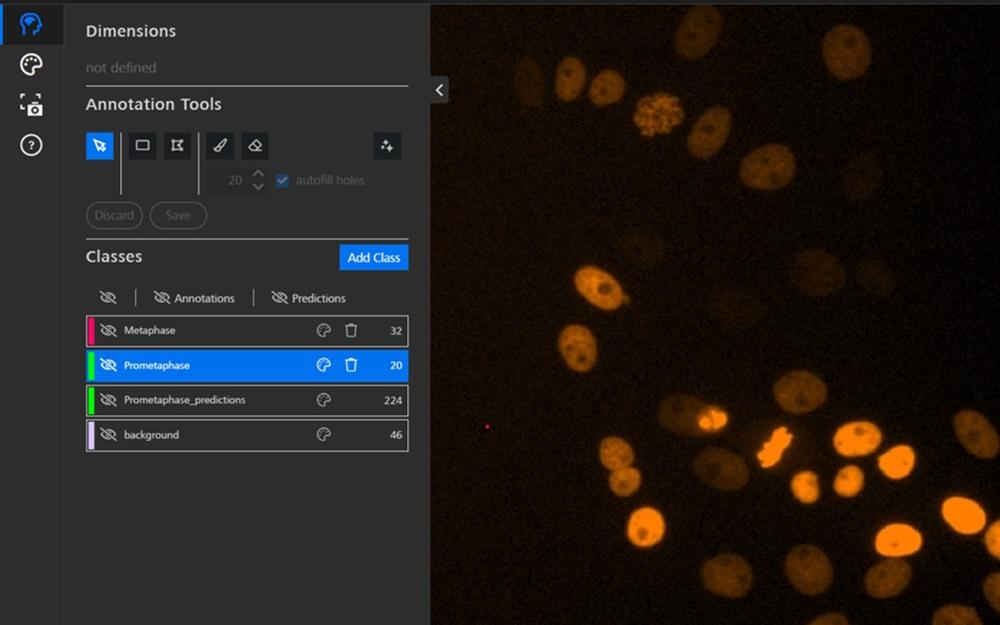
Task: Increase brush size with up arrow
Action: [258, 173]
